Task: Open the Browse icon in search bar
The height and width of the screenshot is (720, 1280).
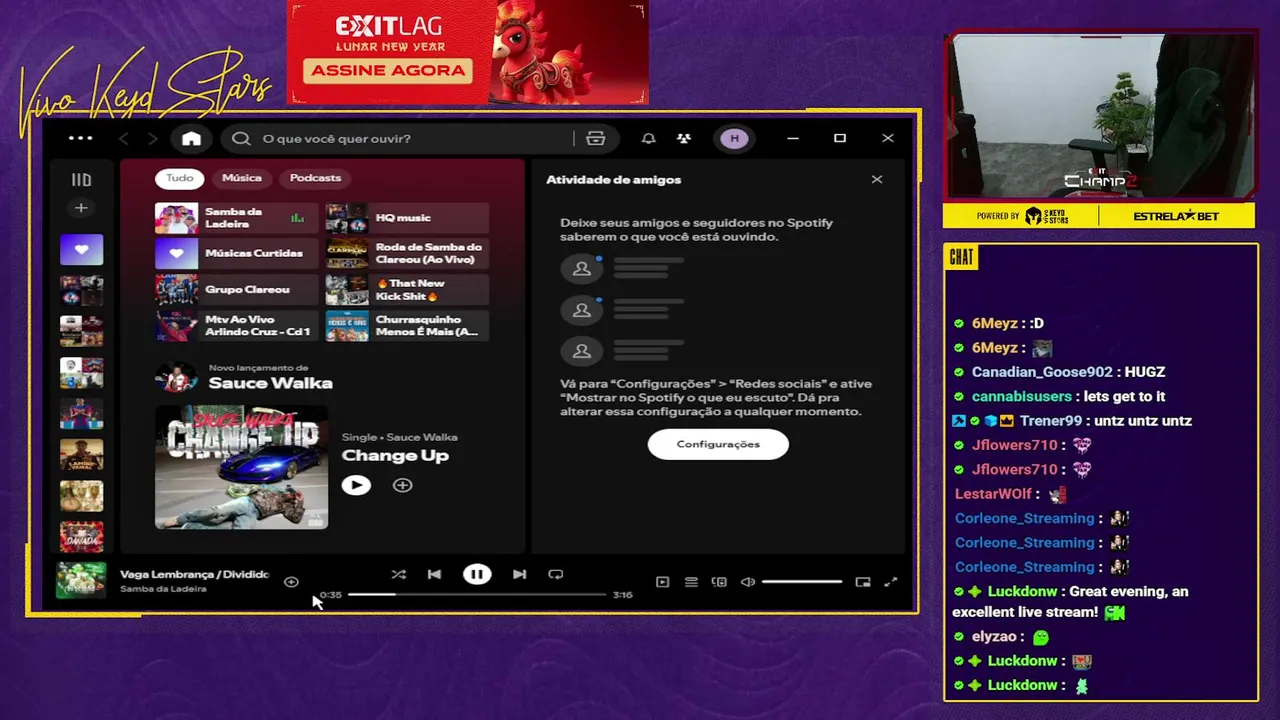Action: point(596,139)
